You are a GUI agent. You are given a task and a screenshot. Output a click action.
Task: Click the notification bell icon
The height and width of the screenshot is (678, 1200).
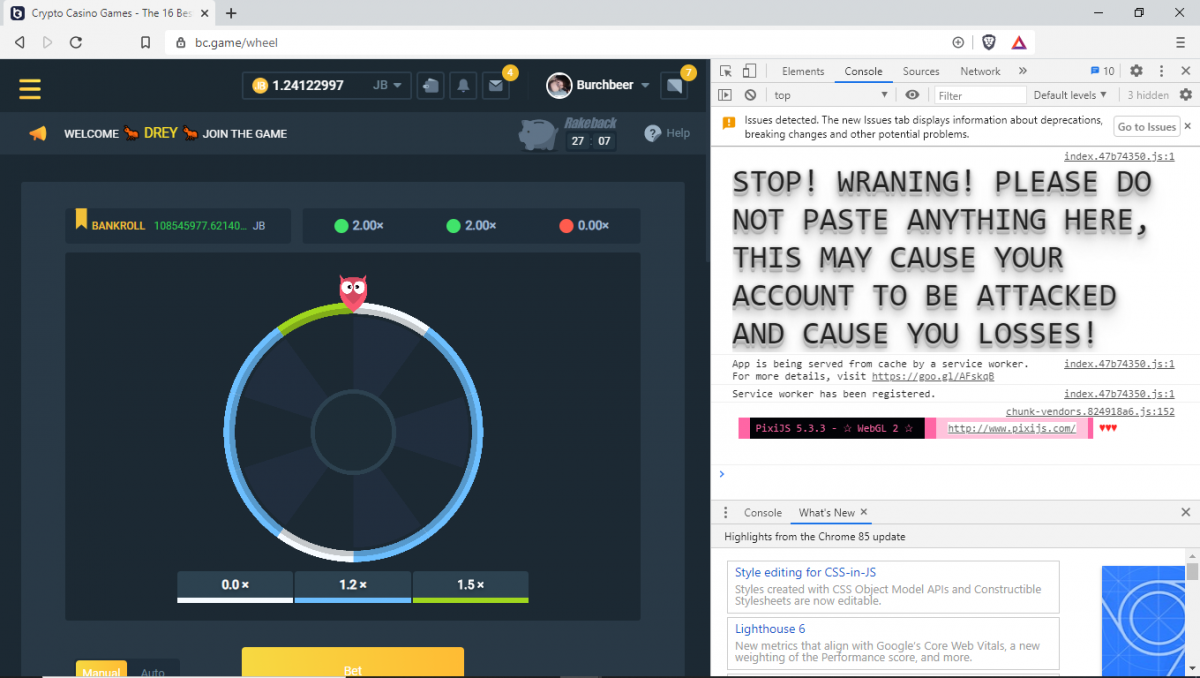pos(463,86)
